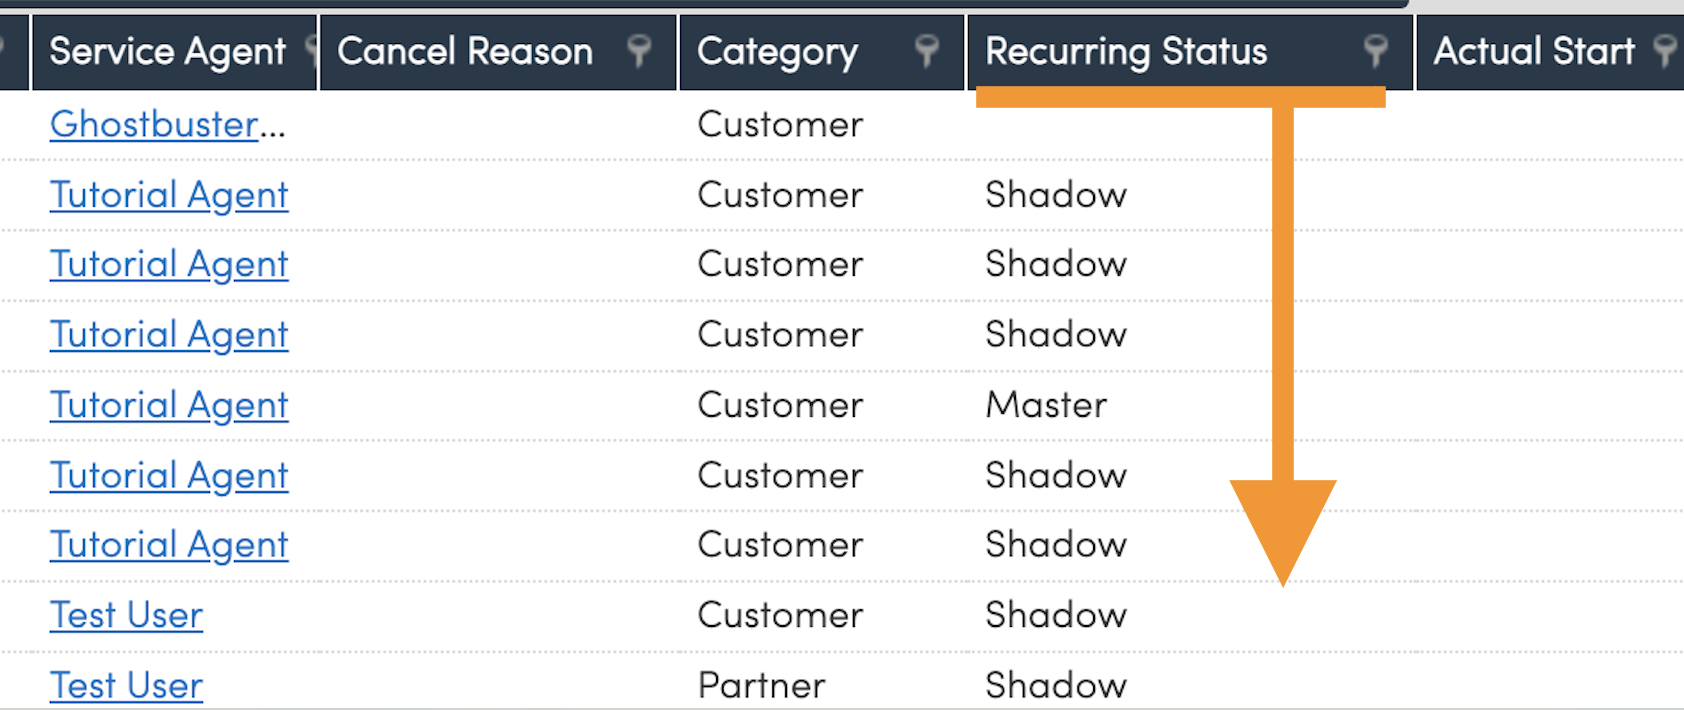The image size is (1684, 710).
Task: Click the pin icon in Cancel Reason header
Action: [x=638, y=50]
